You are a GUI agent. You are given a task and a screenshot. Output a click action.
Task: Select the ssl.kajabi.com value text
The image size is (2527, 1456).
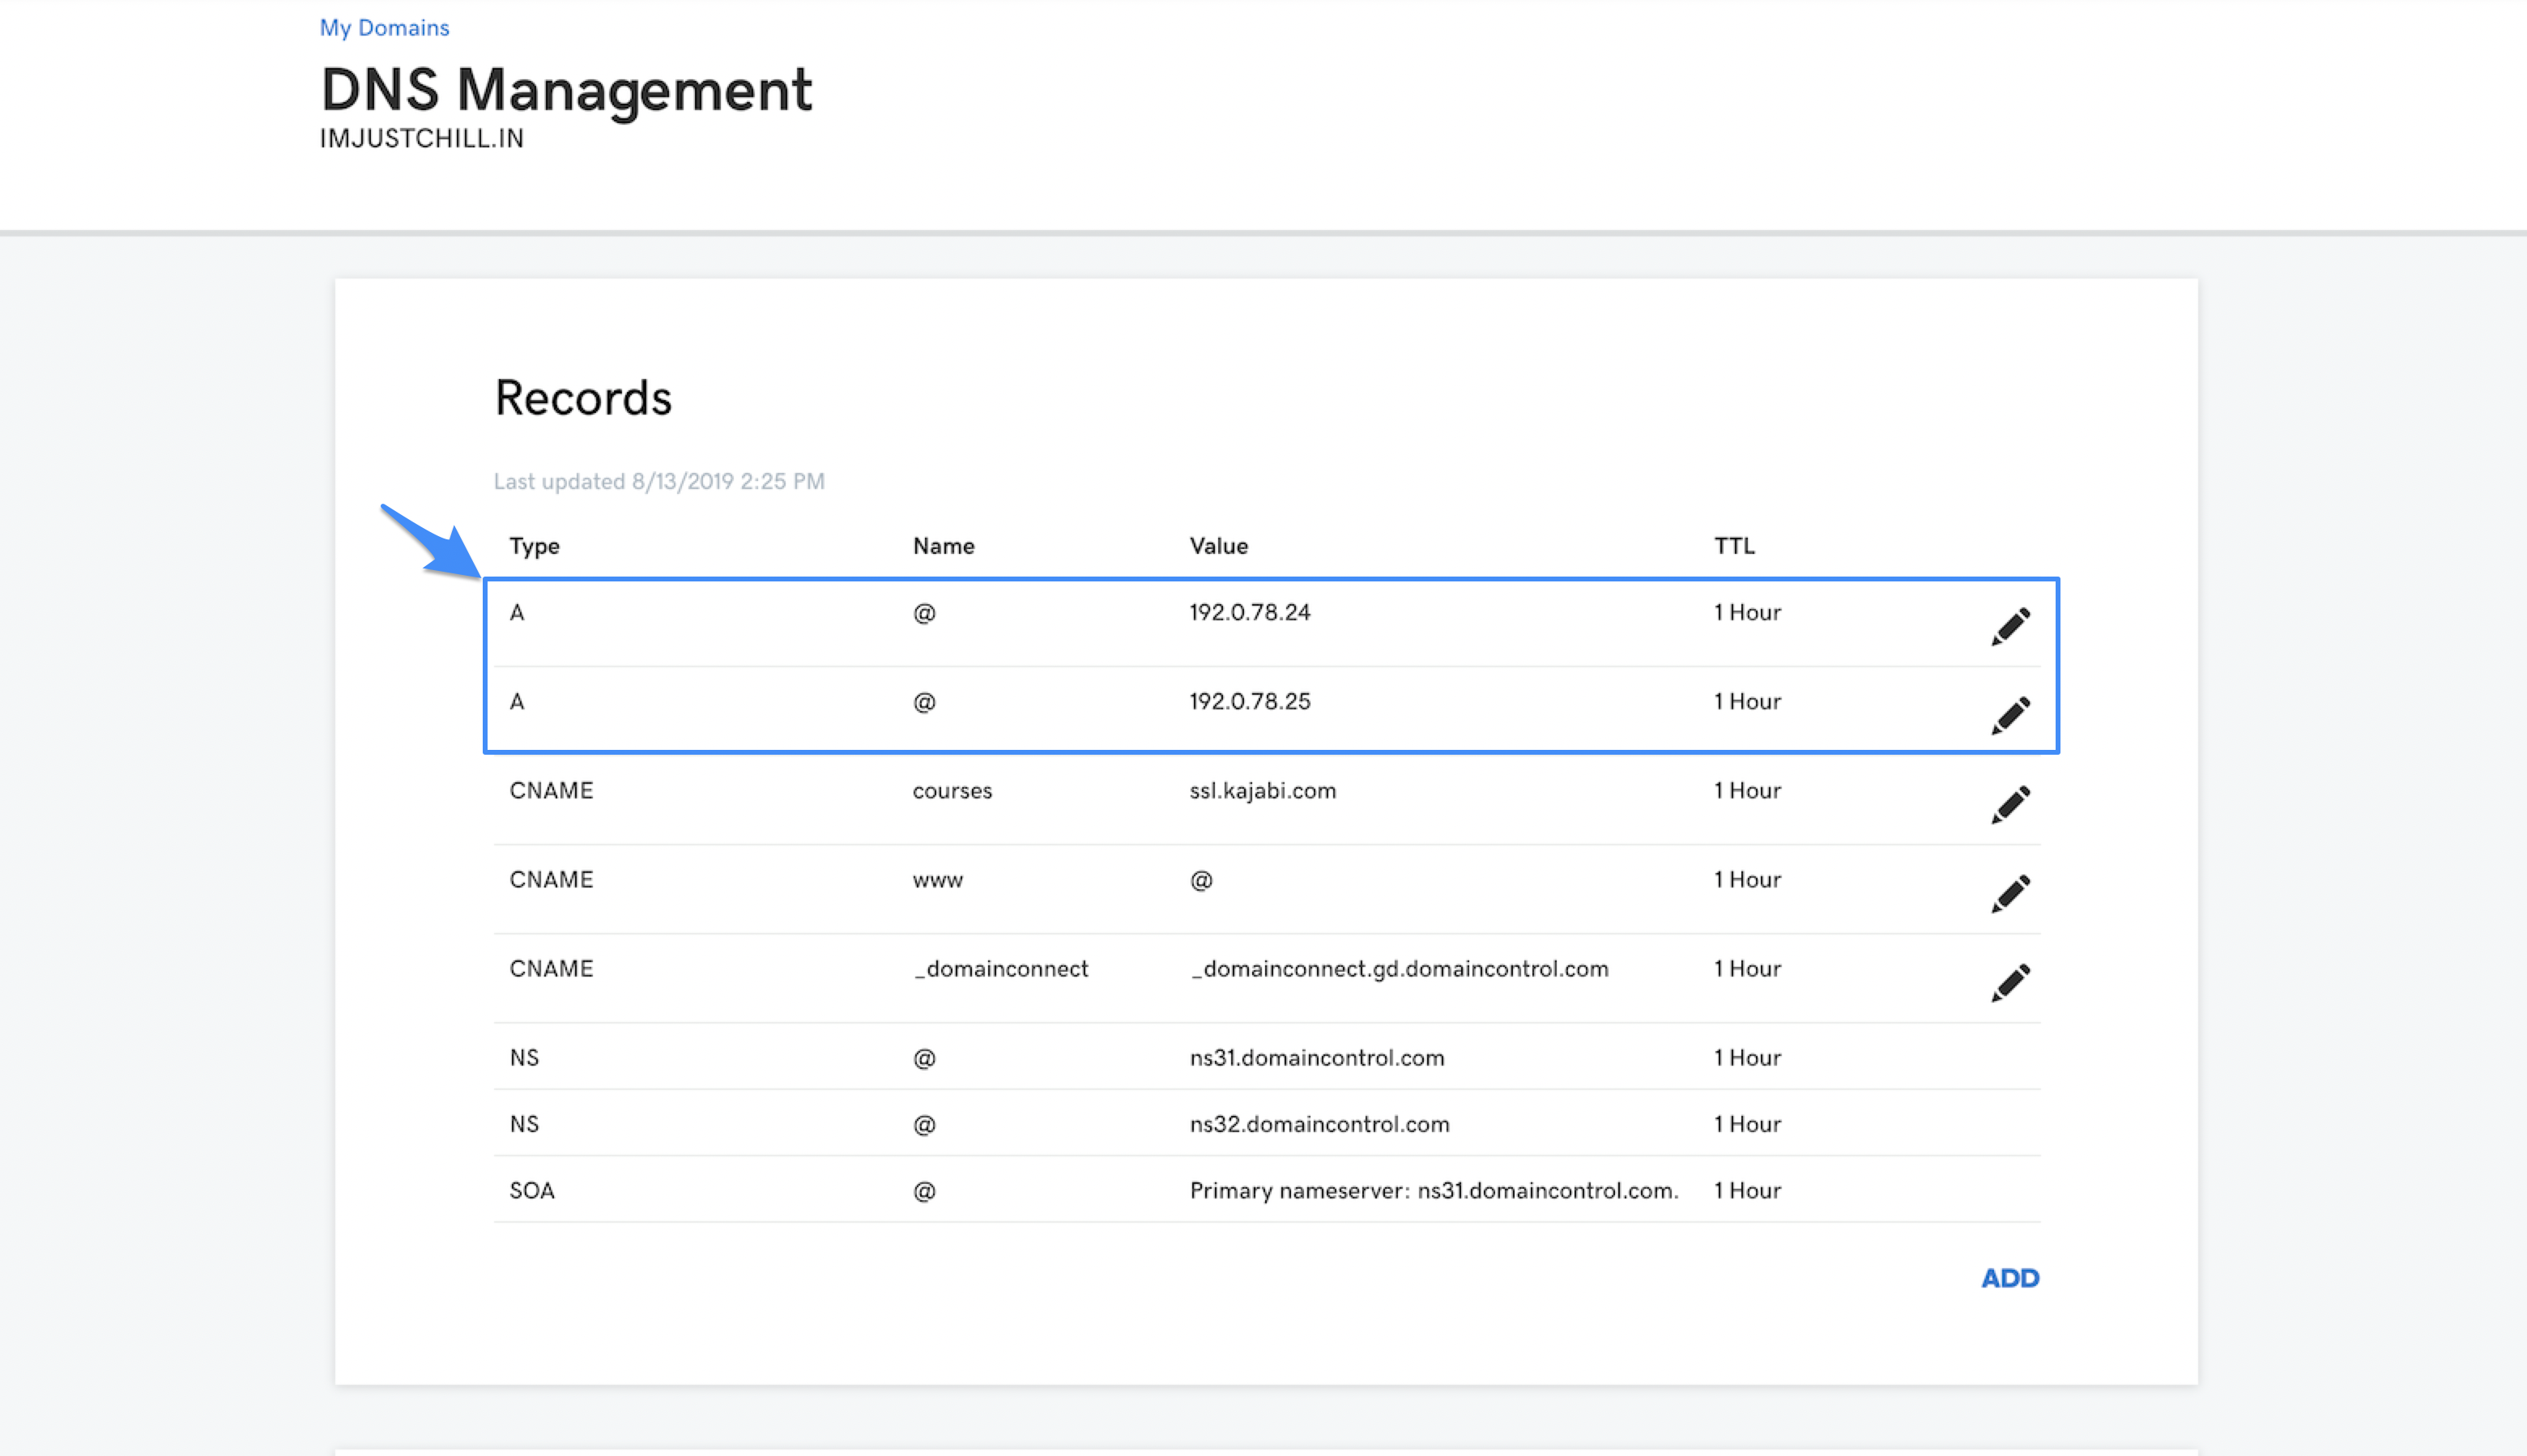pos(1262,791)
